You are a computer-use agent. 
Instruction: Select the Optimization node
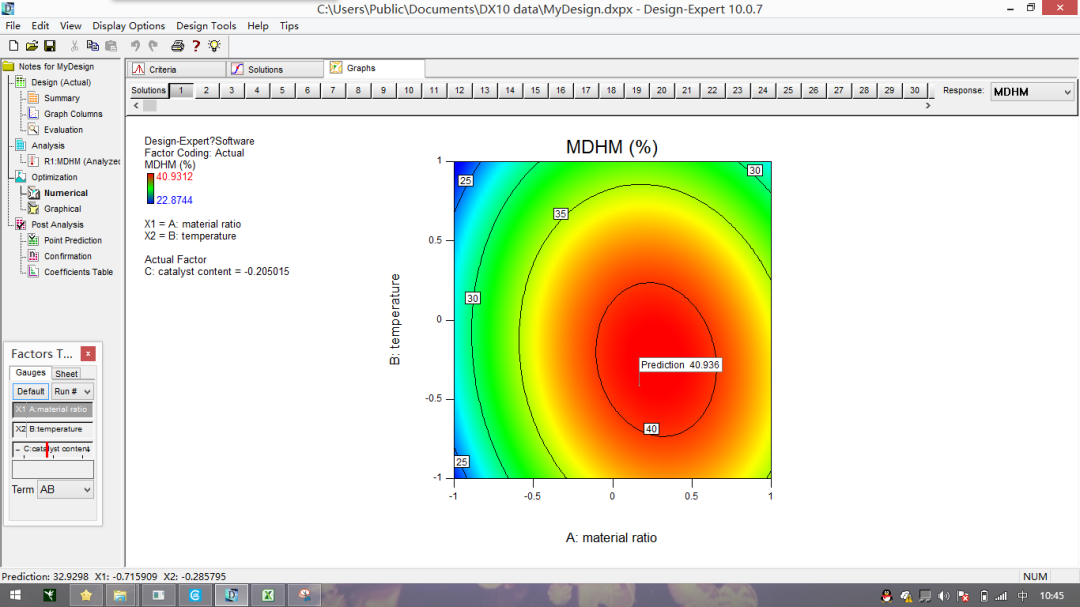click(54, 178)
